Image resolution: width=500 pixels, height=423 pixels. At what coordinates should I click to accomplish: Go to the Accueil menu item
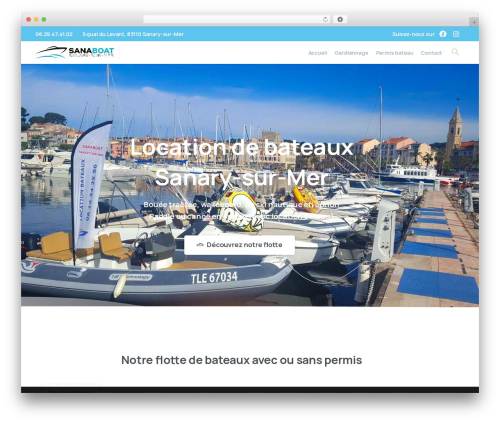[317, 53]
